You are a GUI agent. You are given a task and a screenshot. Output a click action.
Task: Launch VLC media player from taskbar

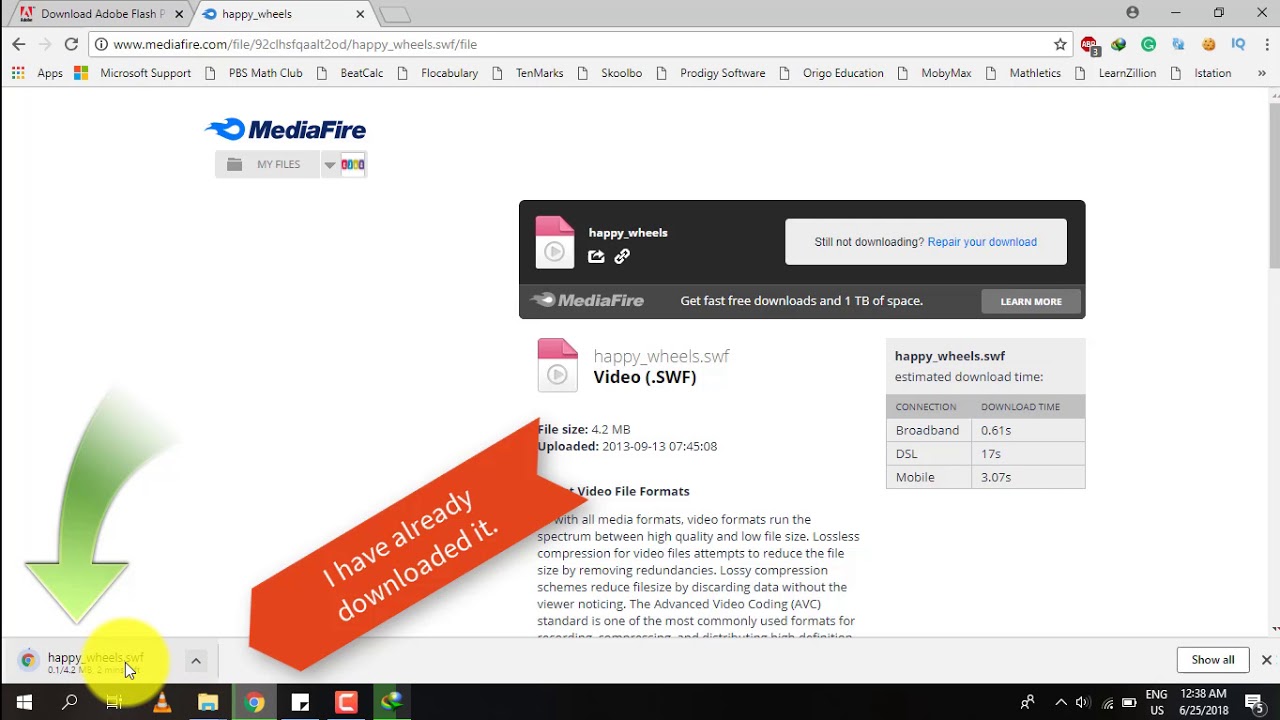(162, 702)
